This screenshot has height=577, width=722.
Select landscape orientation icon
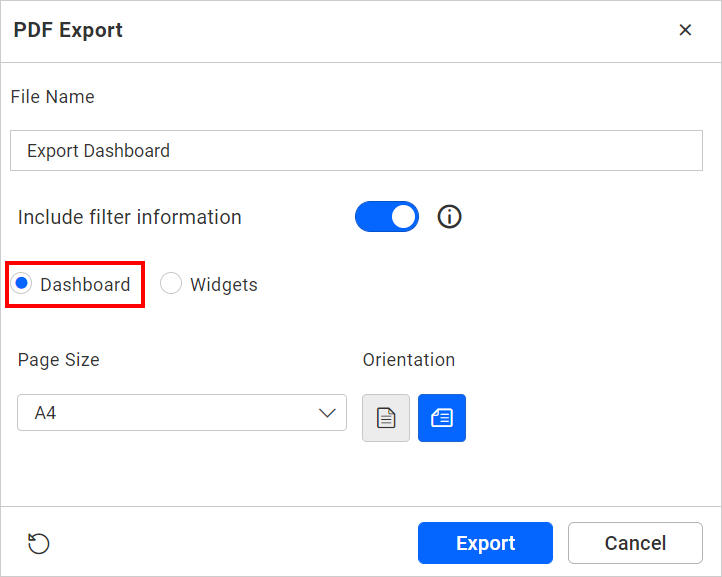coord(442,418)
